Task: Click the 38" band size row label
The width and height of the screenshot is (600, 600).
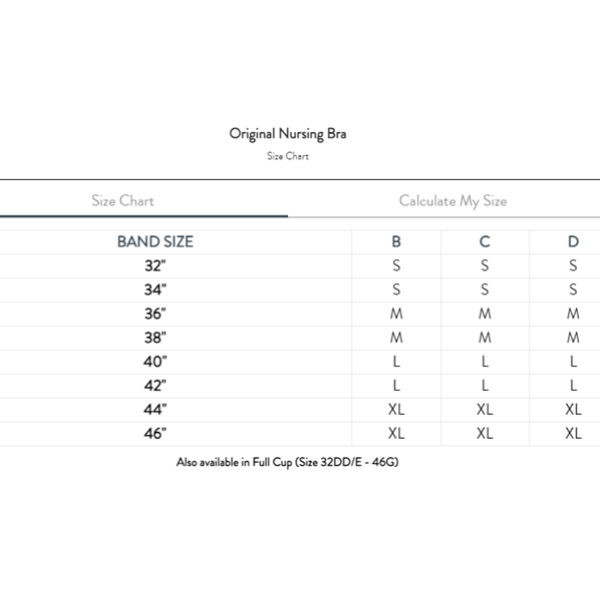Action: (x=155, y=338)
